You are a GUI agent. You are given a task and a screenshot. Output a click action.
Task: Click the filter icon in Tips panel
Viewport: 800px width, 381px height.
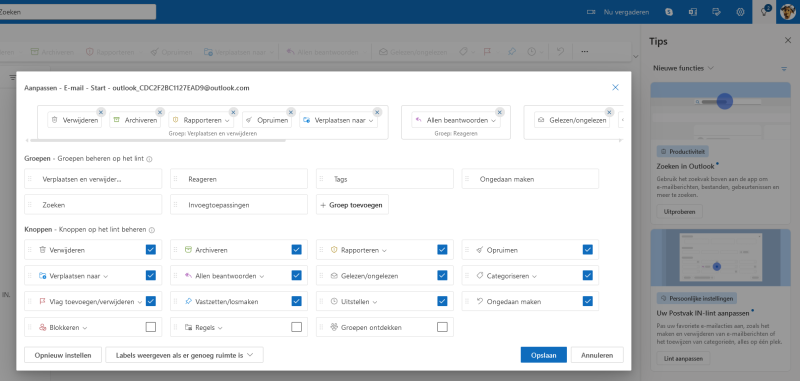click(784, 68)
